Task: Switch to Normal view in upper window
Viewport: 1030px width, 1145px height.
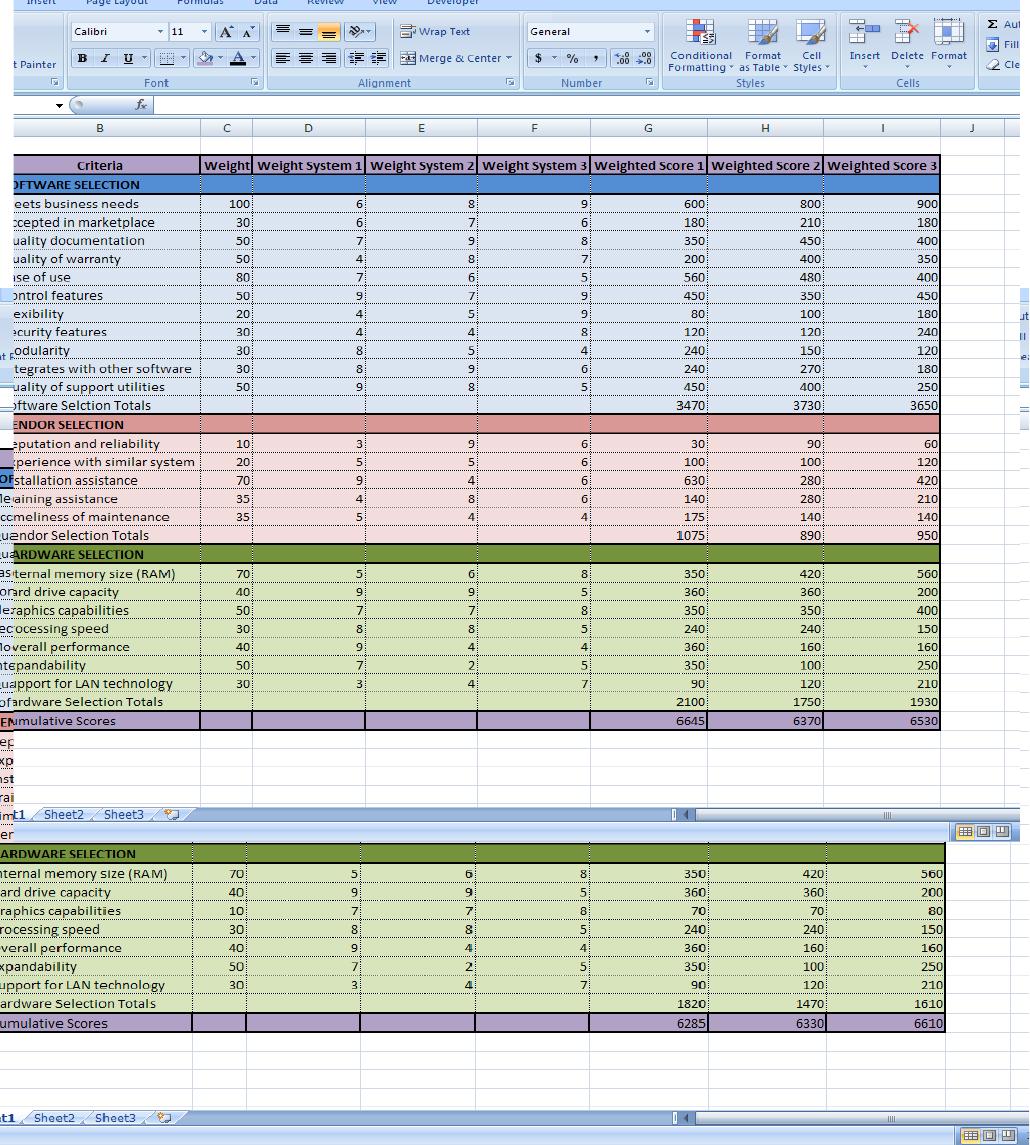Action: tap(965, 831)
